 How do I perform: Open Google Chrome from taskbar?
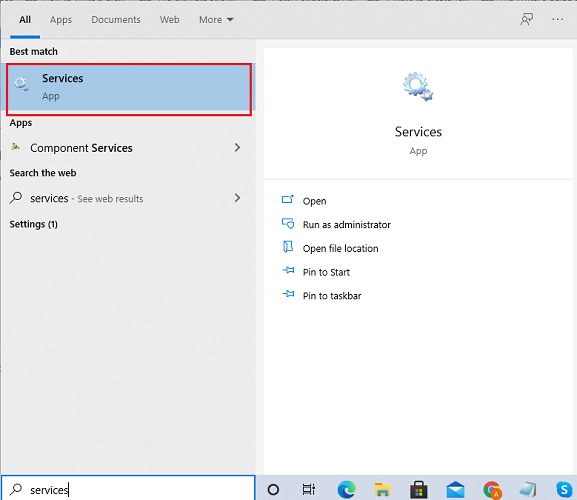[x=492, y=490]
